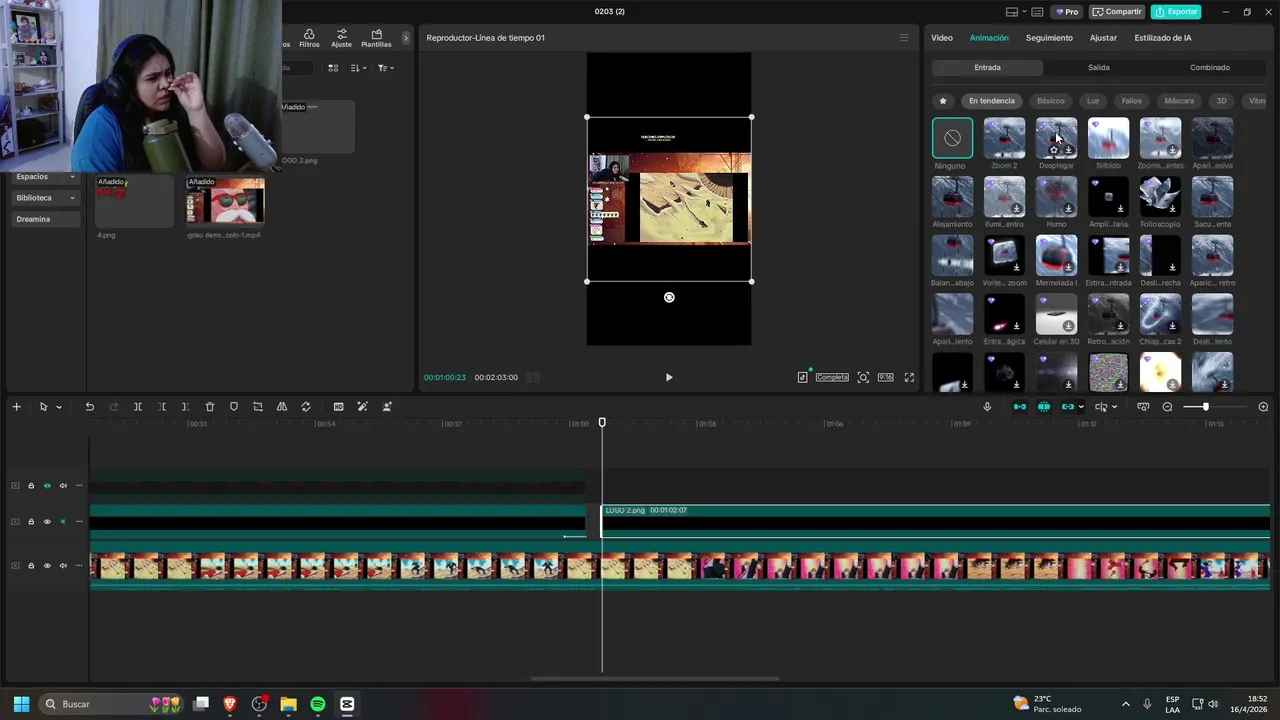This screenshot has width=1280, height=720.
Task: Open more options for bottom video track
Action: [x=79, y=566]
